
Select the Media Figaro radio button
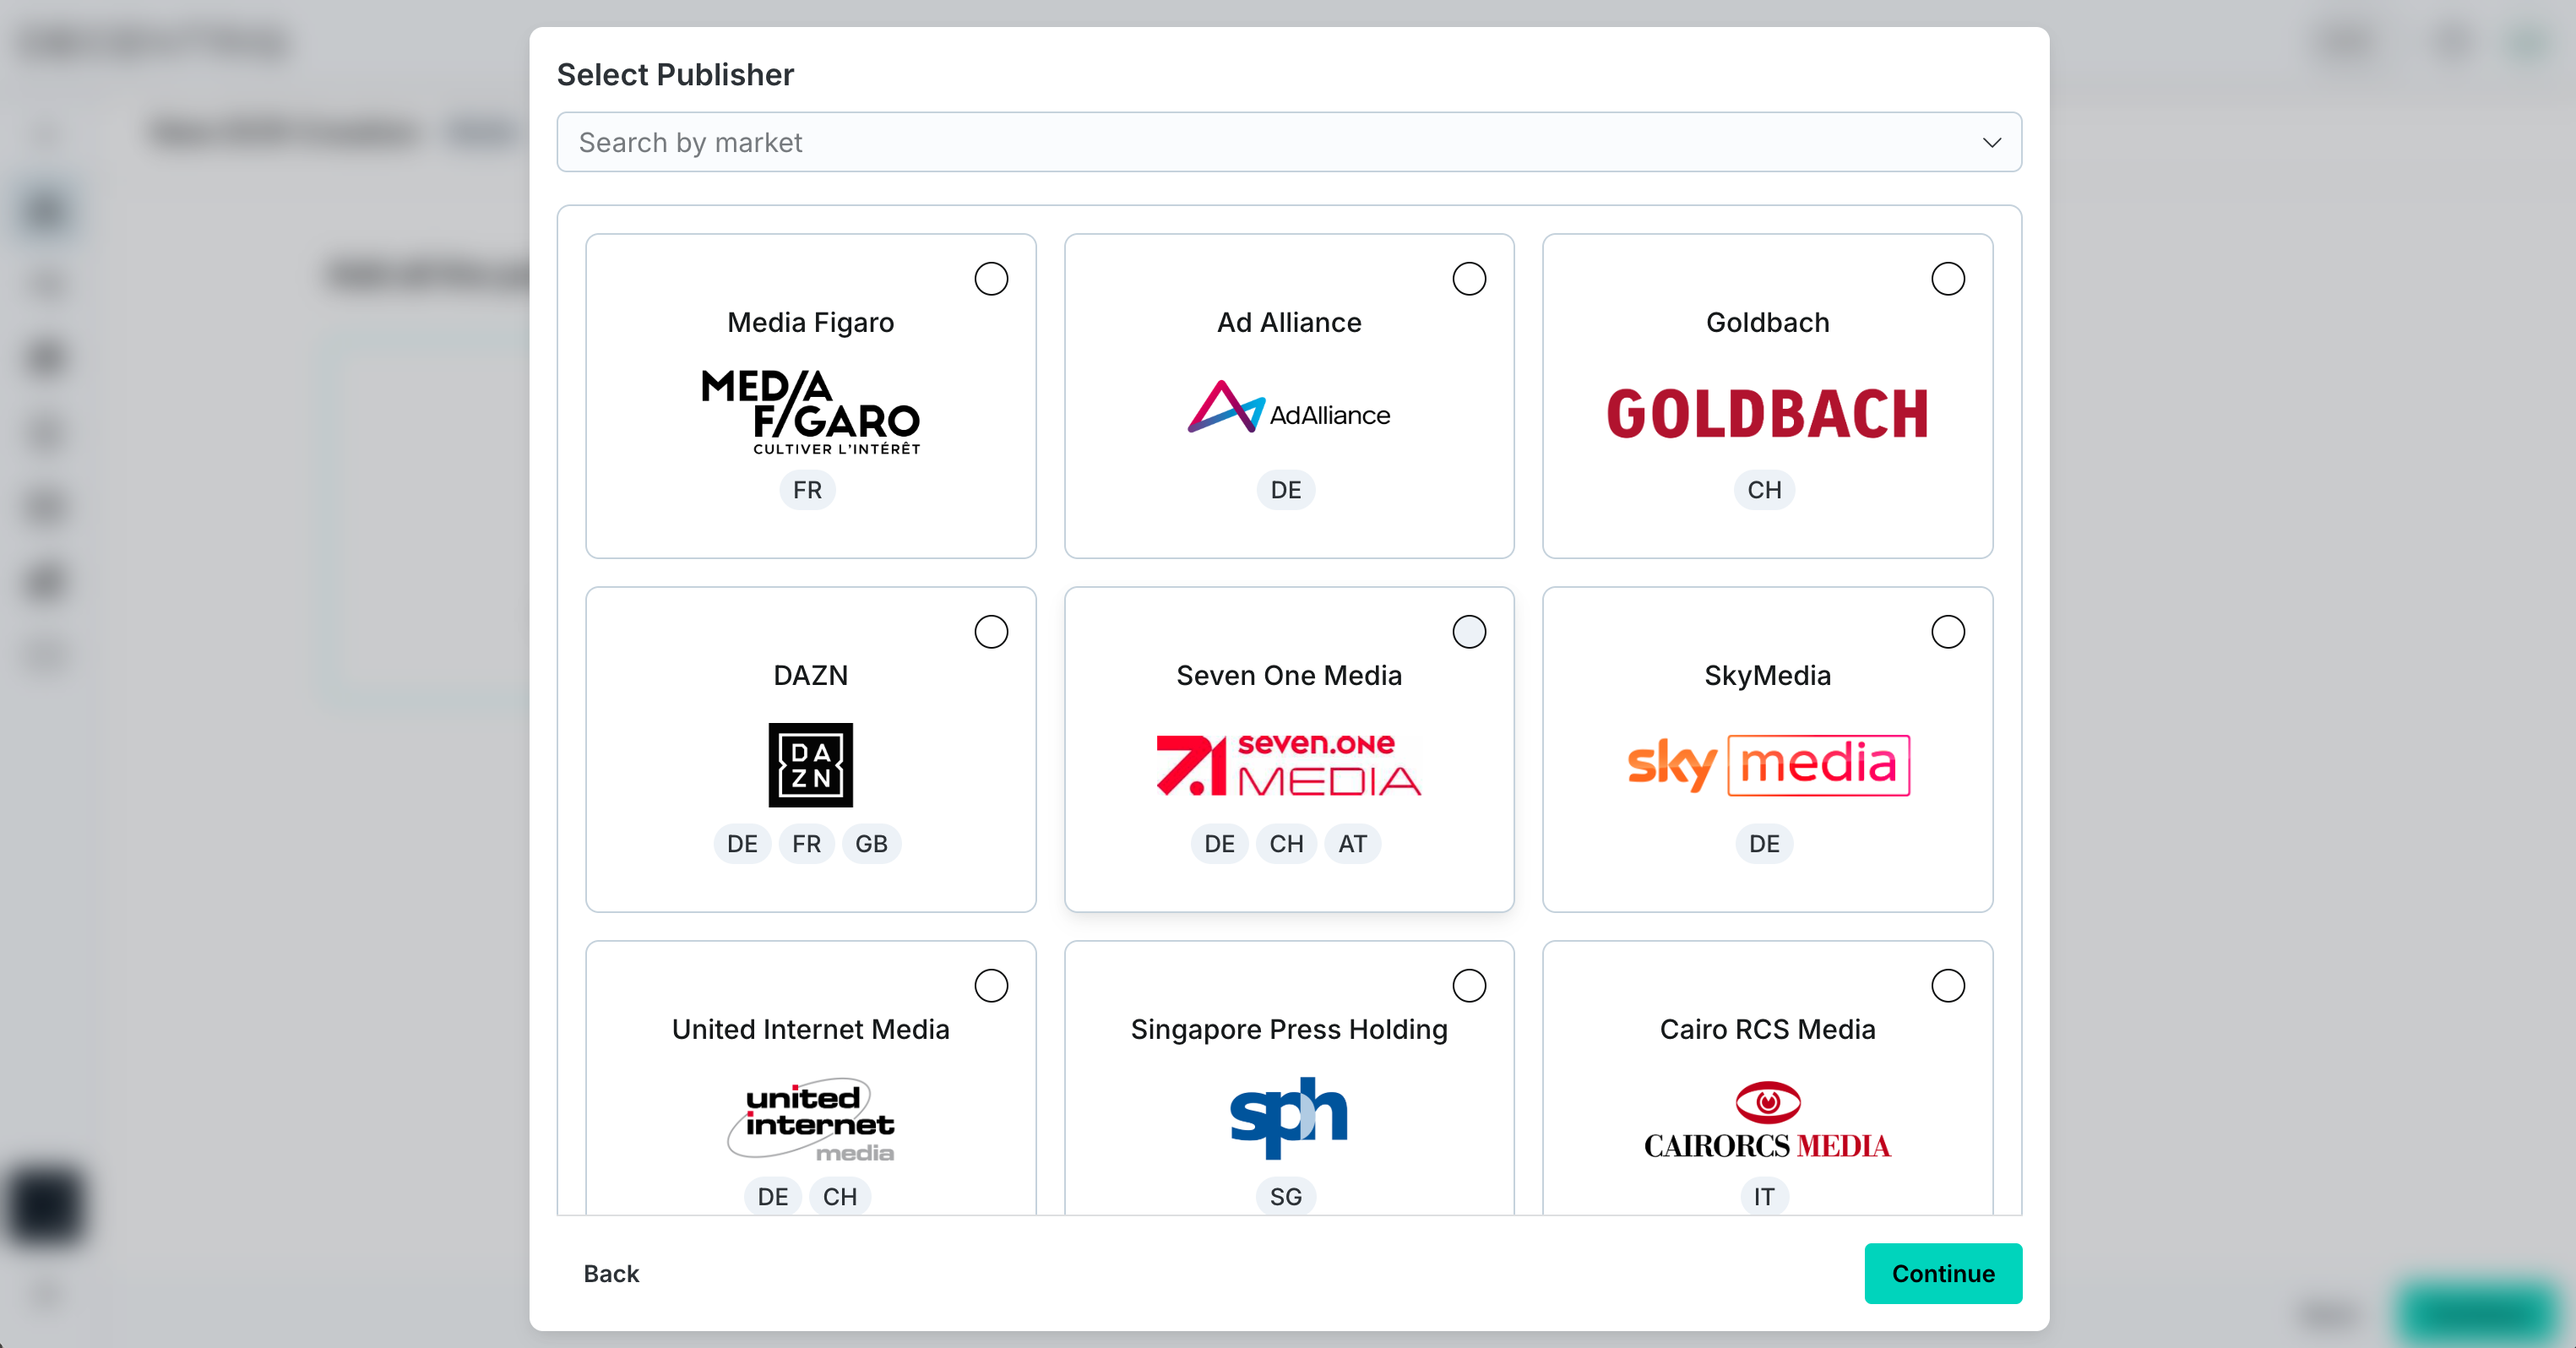pos(991,279)
